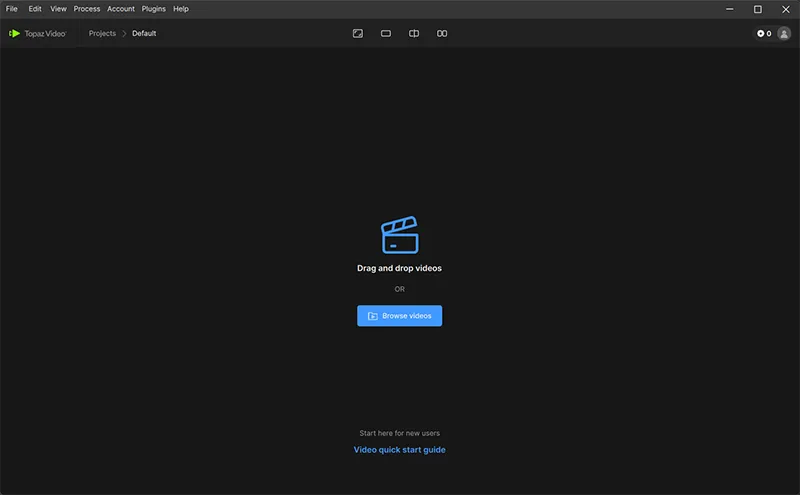Select the Default project breadcrumb
800x495 pixels.
(x=144, y=34)
